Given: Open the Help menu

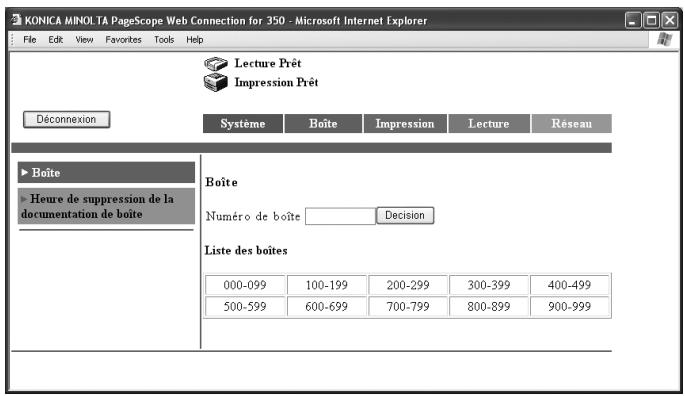Looking at the screenshot, I should pos(195,40).
